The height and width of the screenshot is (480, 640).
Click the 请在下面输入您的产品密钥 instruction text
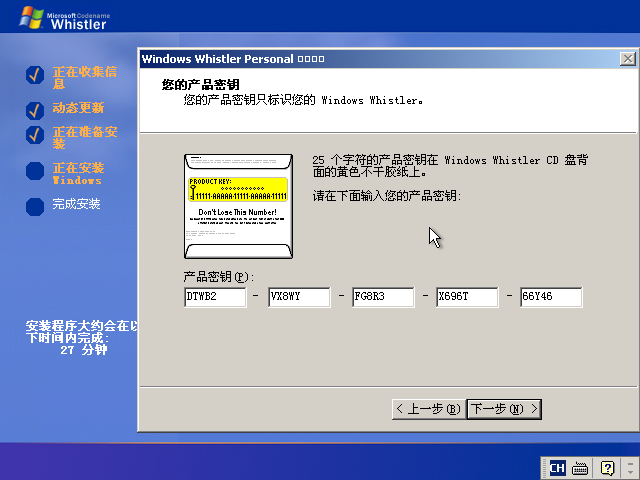coord(387,196)
